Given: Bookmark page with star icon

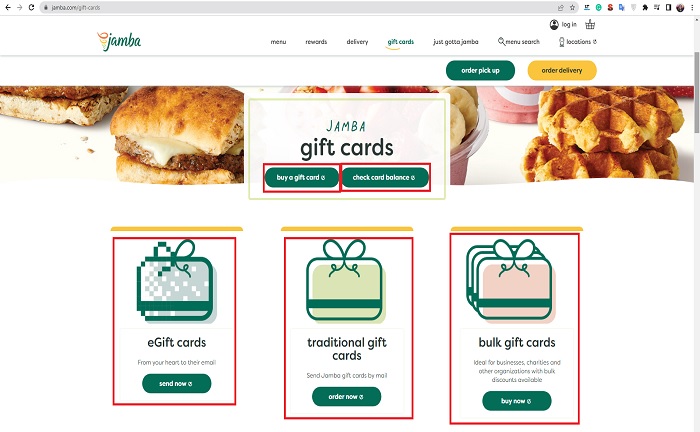Looking at the screenshot, I should pyautogui.click(x=572, y=7).
